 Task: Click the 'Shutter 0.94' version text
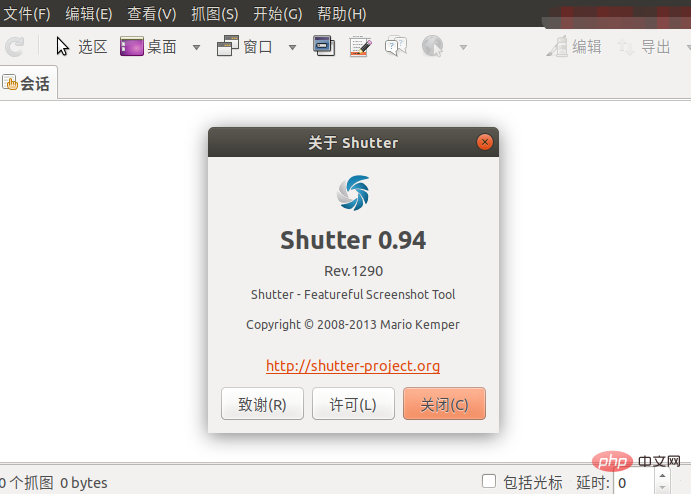353,240
